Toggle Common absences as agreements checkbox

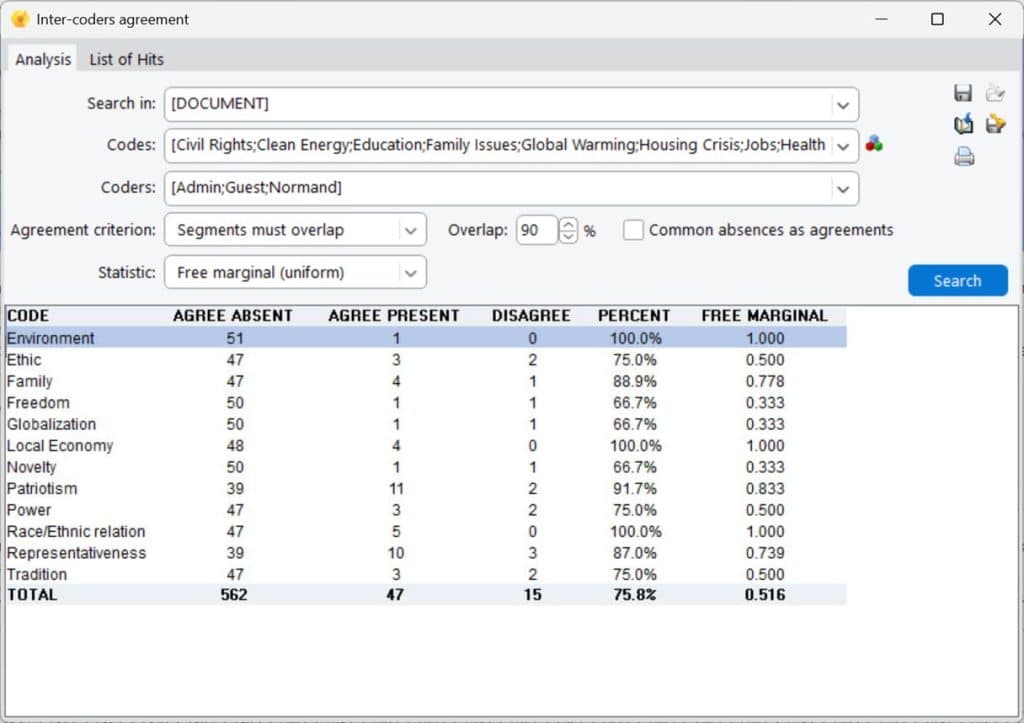pyautogui.click(x=633, y=230)
